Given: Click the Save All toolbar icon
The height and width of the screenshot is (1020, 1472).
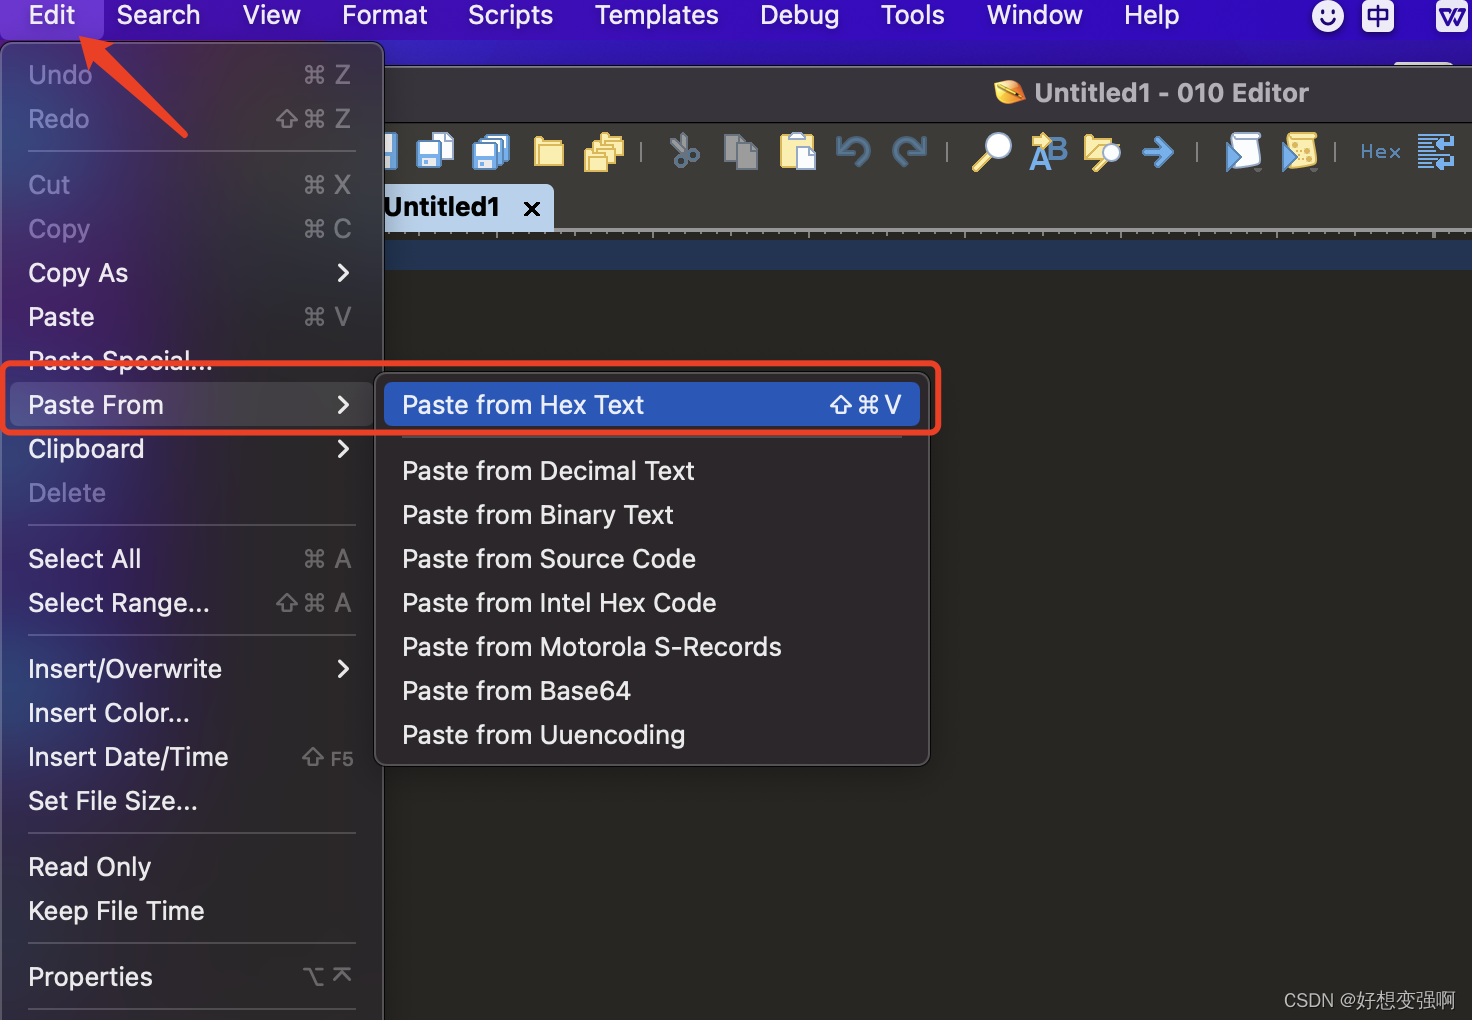Looking at the screenshot, I should (x=491, y=151).
